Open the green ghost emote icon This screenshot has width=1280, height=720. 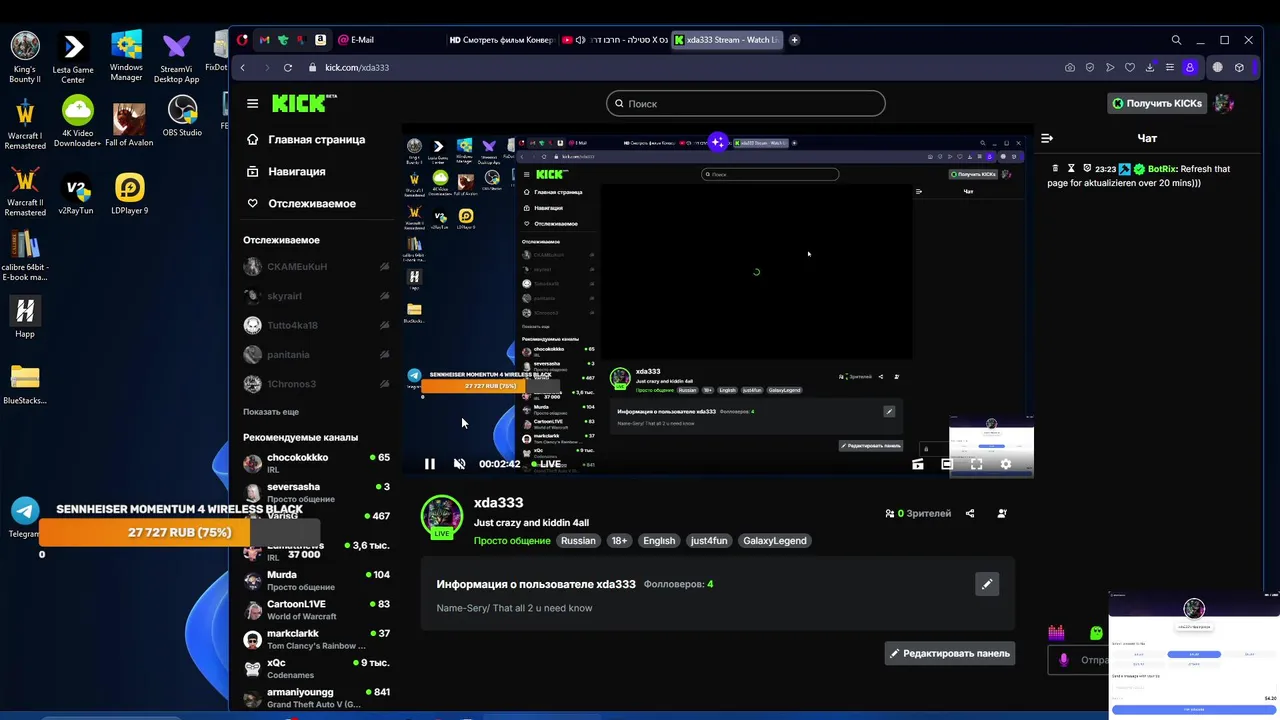click(1097, 632)
